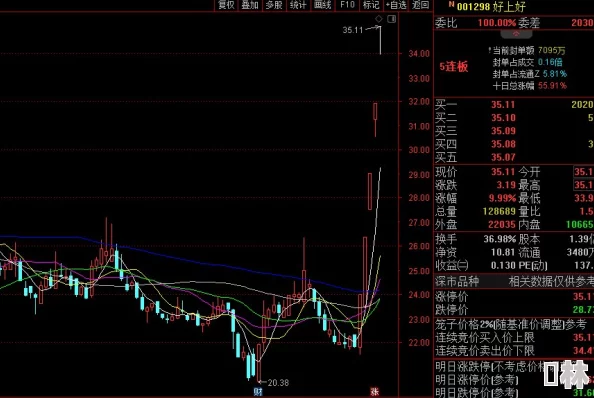Open F10 company info
The image size is (594, 398).
[347, 5]
